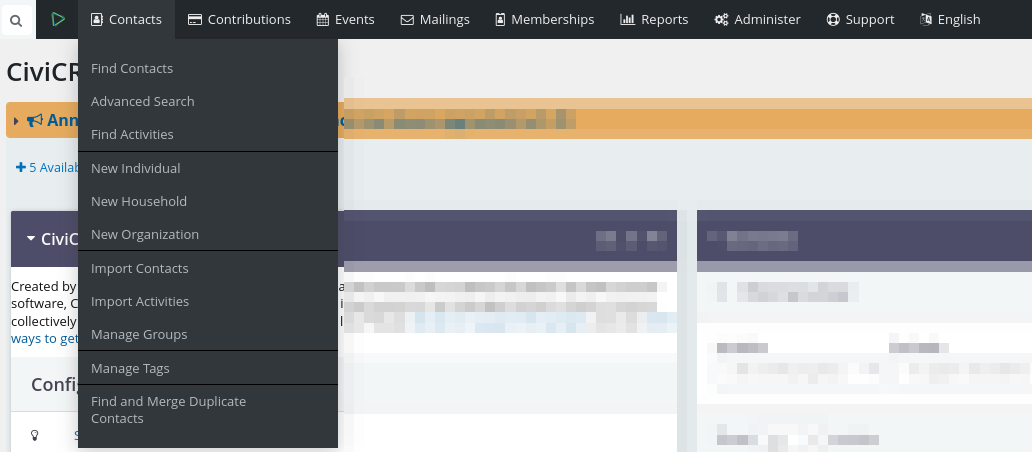Click the green play triangle icon

(58, 19)
